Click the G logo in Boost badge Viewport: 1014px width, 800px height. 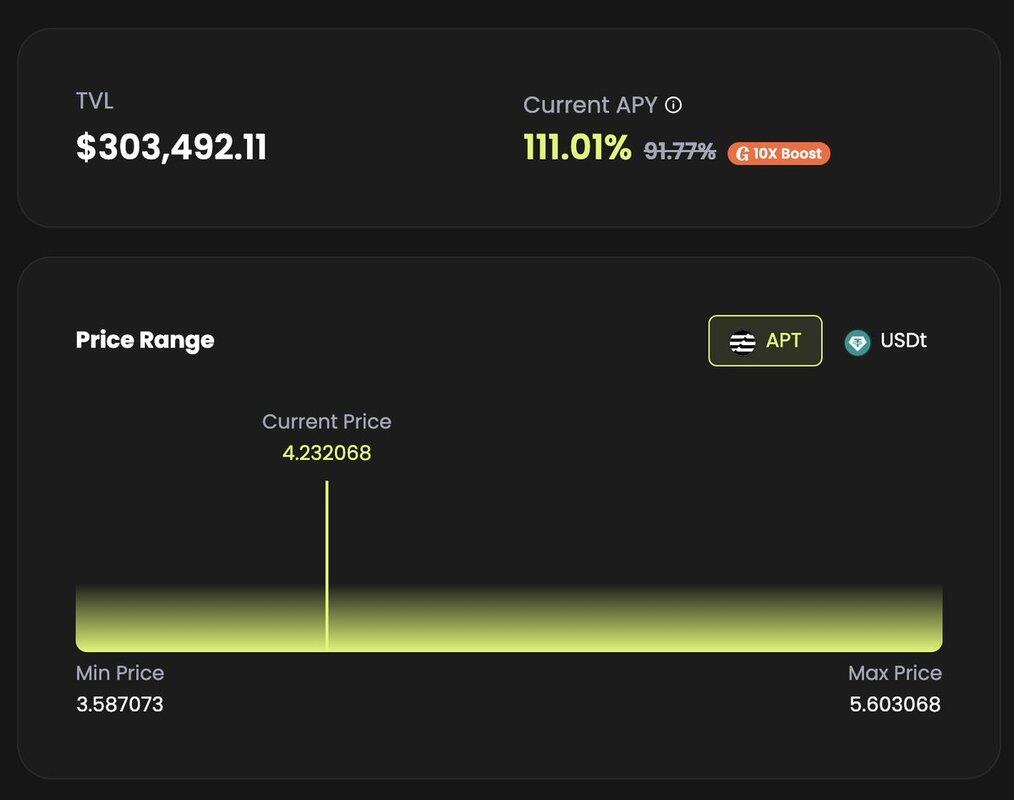(x=742, y=154)
